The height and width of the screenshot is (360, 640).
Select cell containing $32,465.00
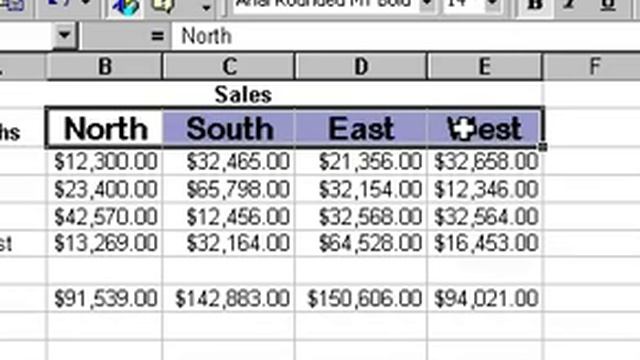tap(229, 161)
